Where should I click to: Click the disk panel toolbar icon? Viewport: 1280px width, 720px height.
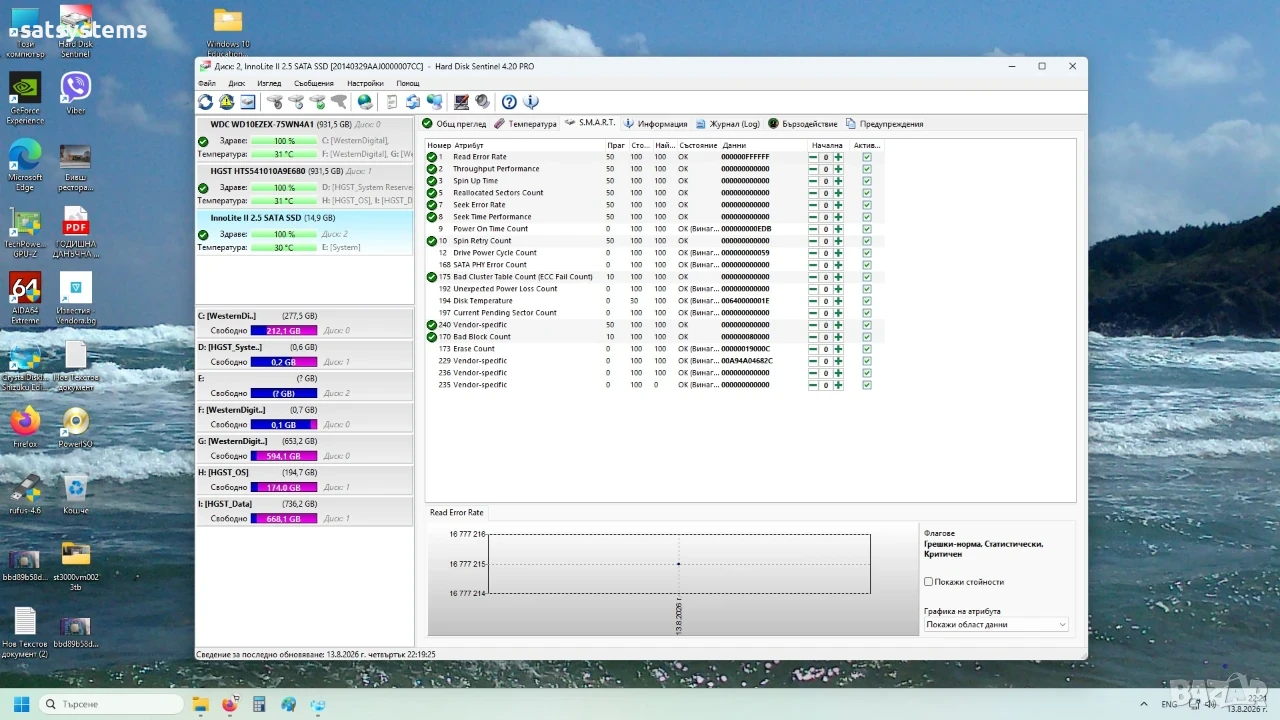pos(247,102)
